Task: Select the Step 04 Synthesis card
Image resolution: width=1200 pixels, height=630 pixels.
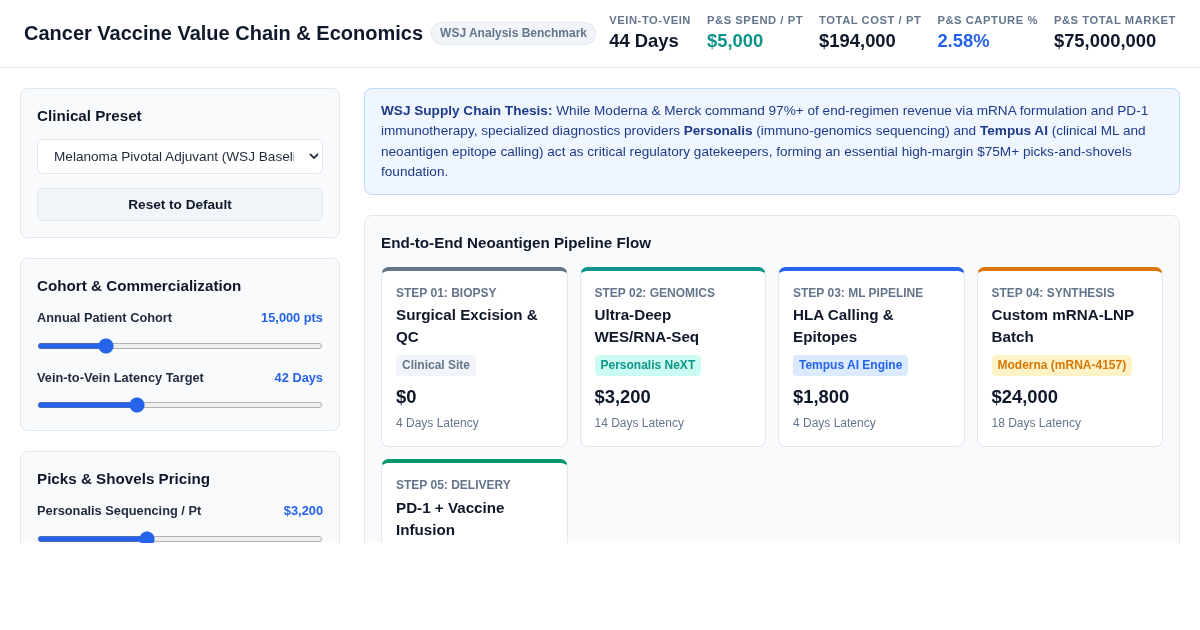Action: tap(1070, 357)
